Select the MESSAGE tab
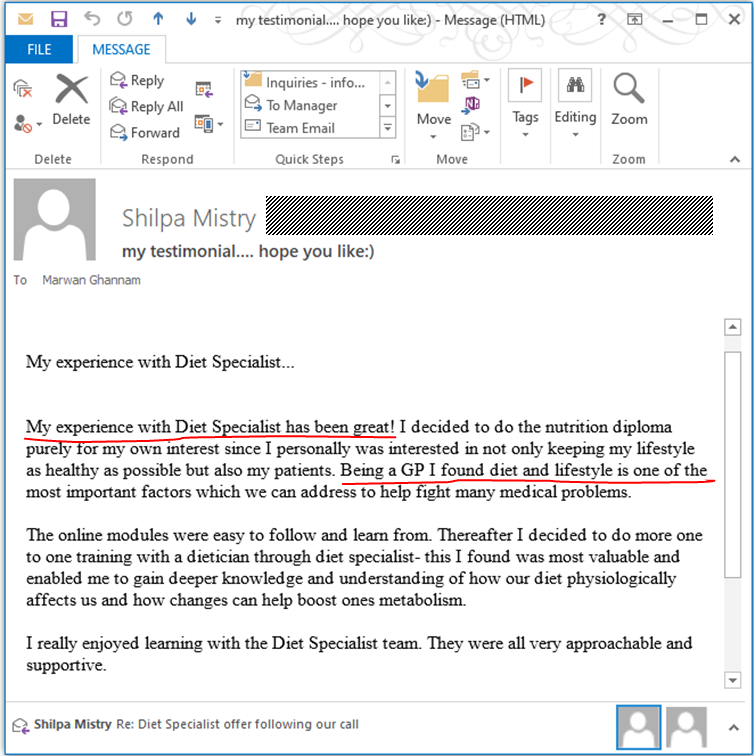The image size is (756, 756). 122,49
